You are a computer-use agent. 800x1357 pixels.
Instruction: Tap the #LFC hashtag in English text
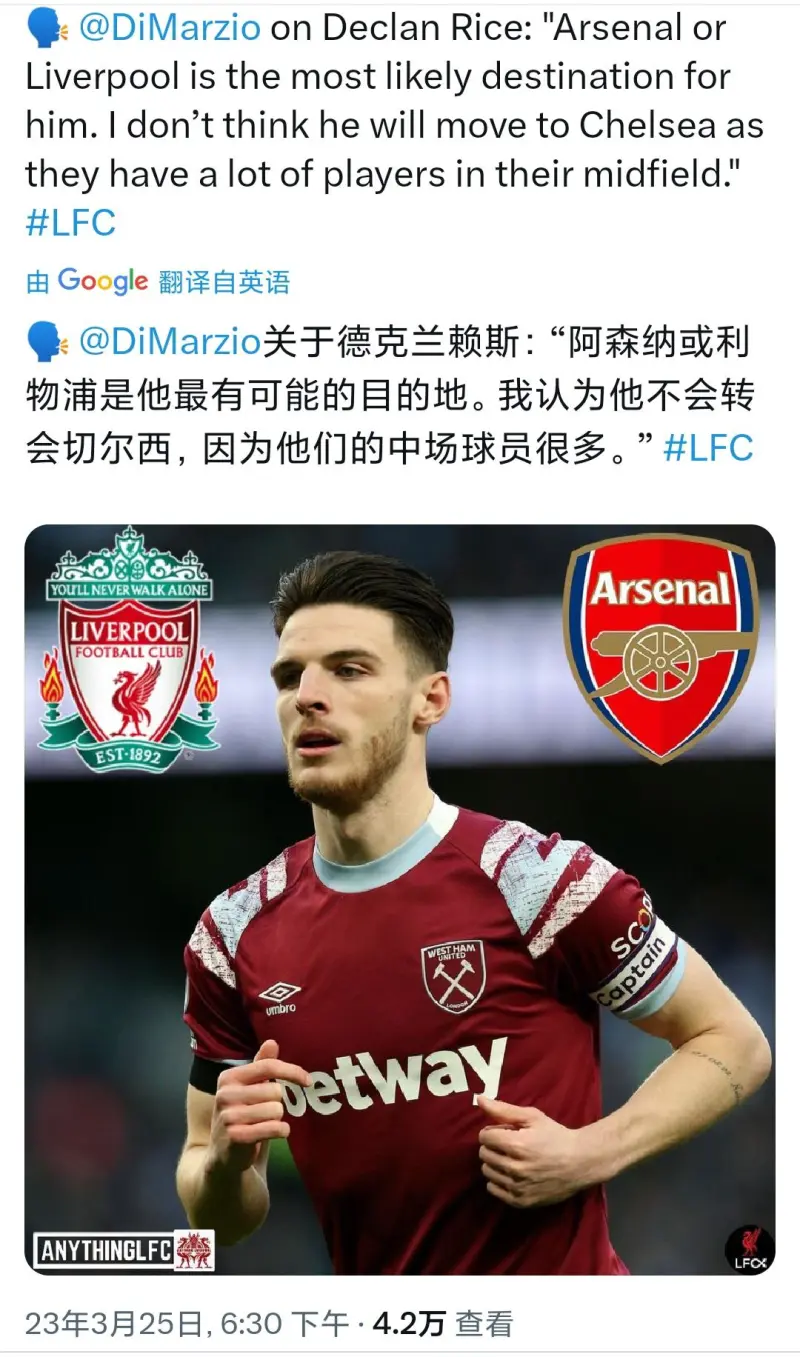point(71,222)
